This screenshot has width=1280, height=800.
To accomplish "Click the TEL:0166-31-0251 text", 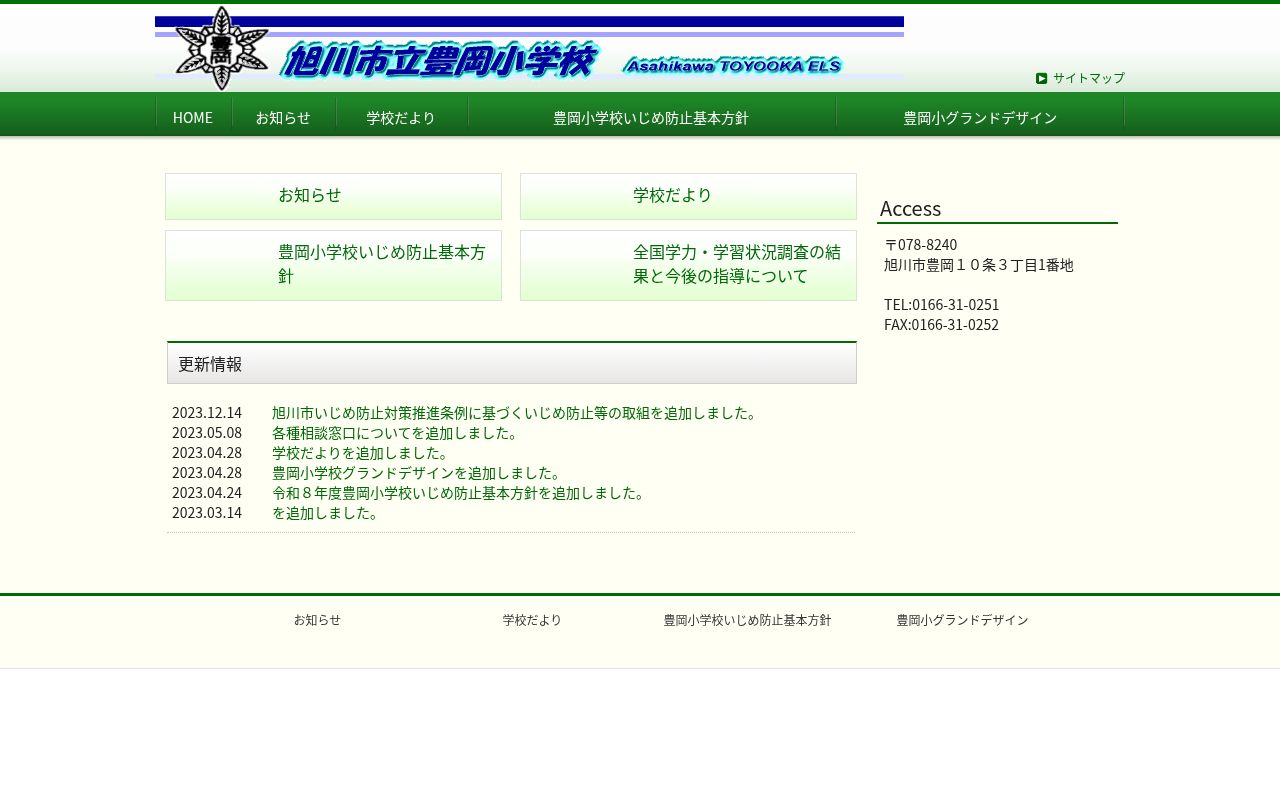I will [941, 305].
